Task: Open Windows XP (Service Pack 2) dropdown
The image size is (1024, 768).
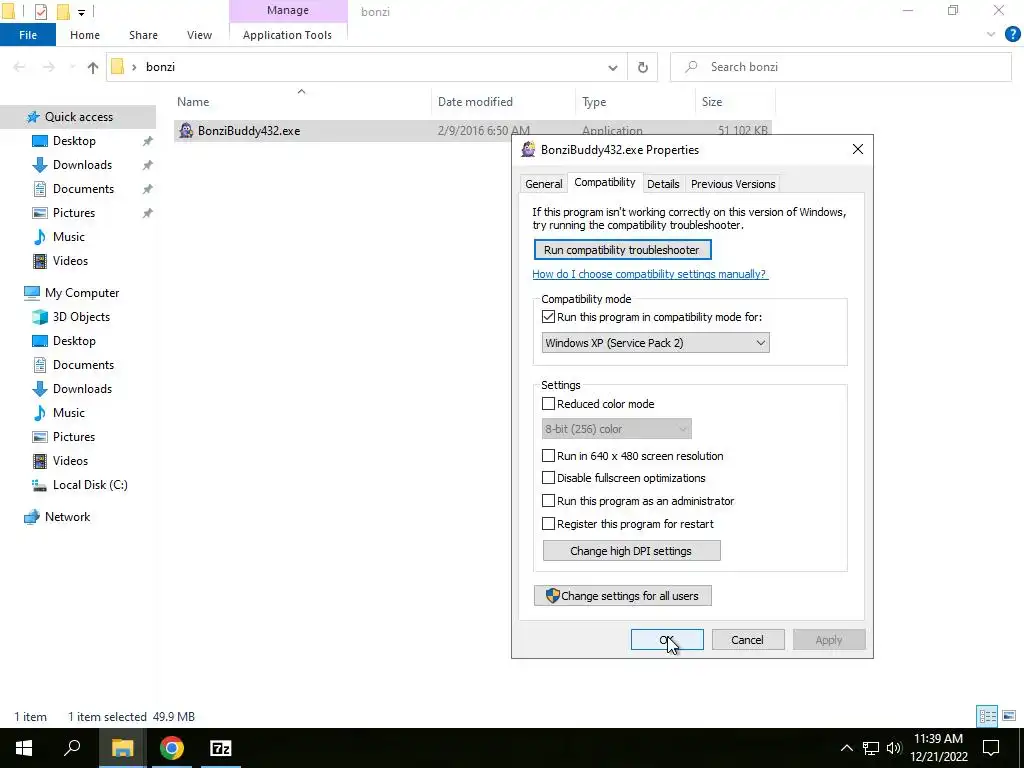Action: click(x=656, y=343)
